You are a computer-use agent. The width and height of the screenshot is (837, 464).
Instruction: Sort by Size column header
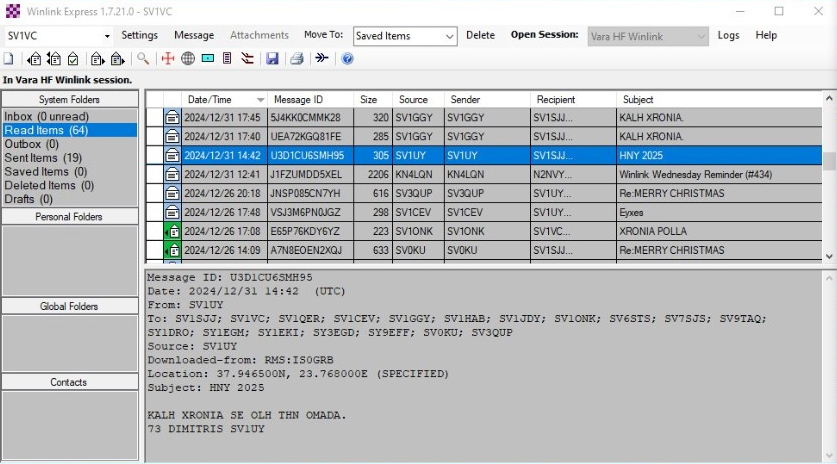(373, 99)
